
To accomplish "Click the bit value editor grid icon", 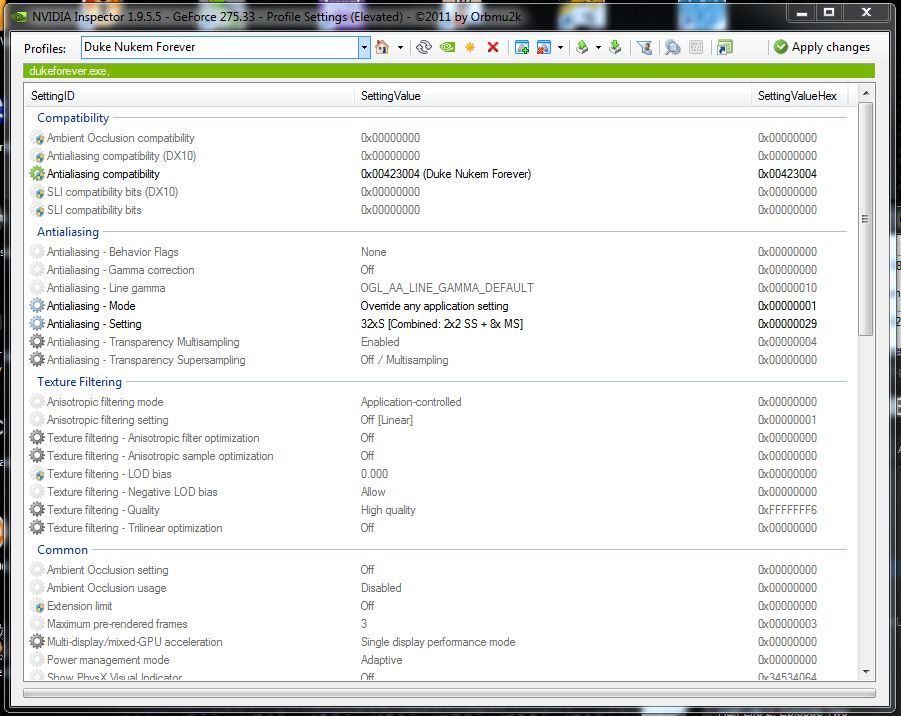I will (x=696, y=47).
